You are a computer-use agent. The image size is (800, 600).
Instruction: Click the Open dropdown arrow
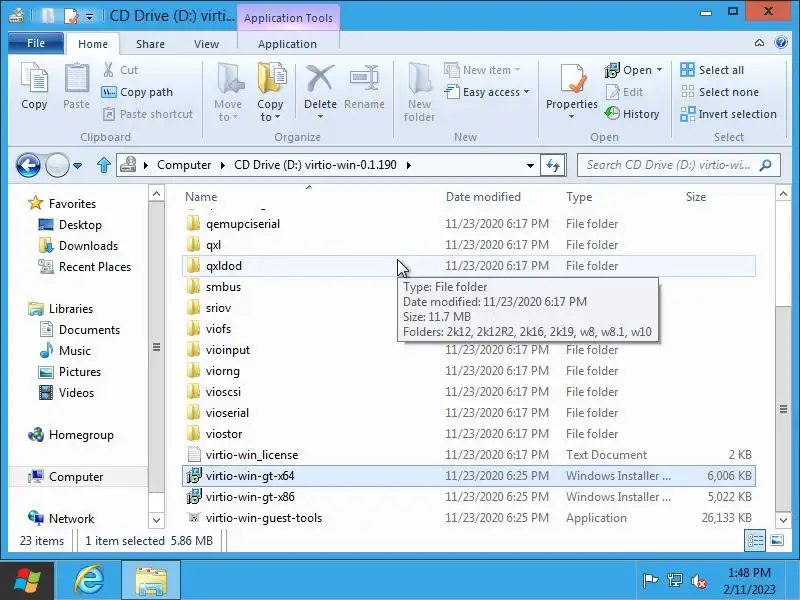pyautogui.click(x=659, y=70)
